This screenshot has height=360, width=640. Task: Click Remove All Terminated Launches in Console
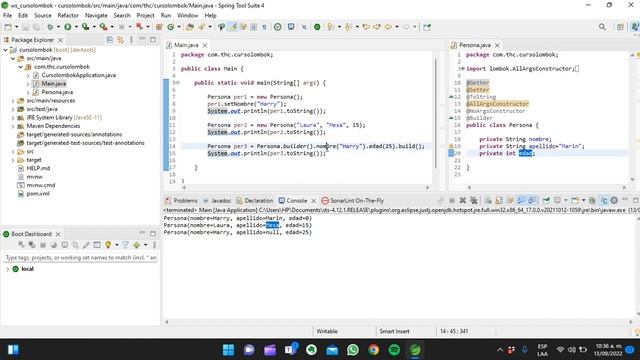point(473,200)
